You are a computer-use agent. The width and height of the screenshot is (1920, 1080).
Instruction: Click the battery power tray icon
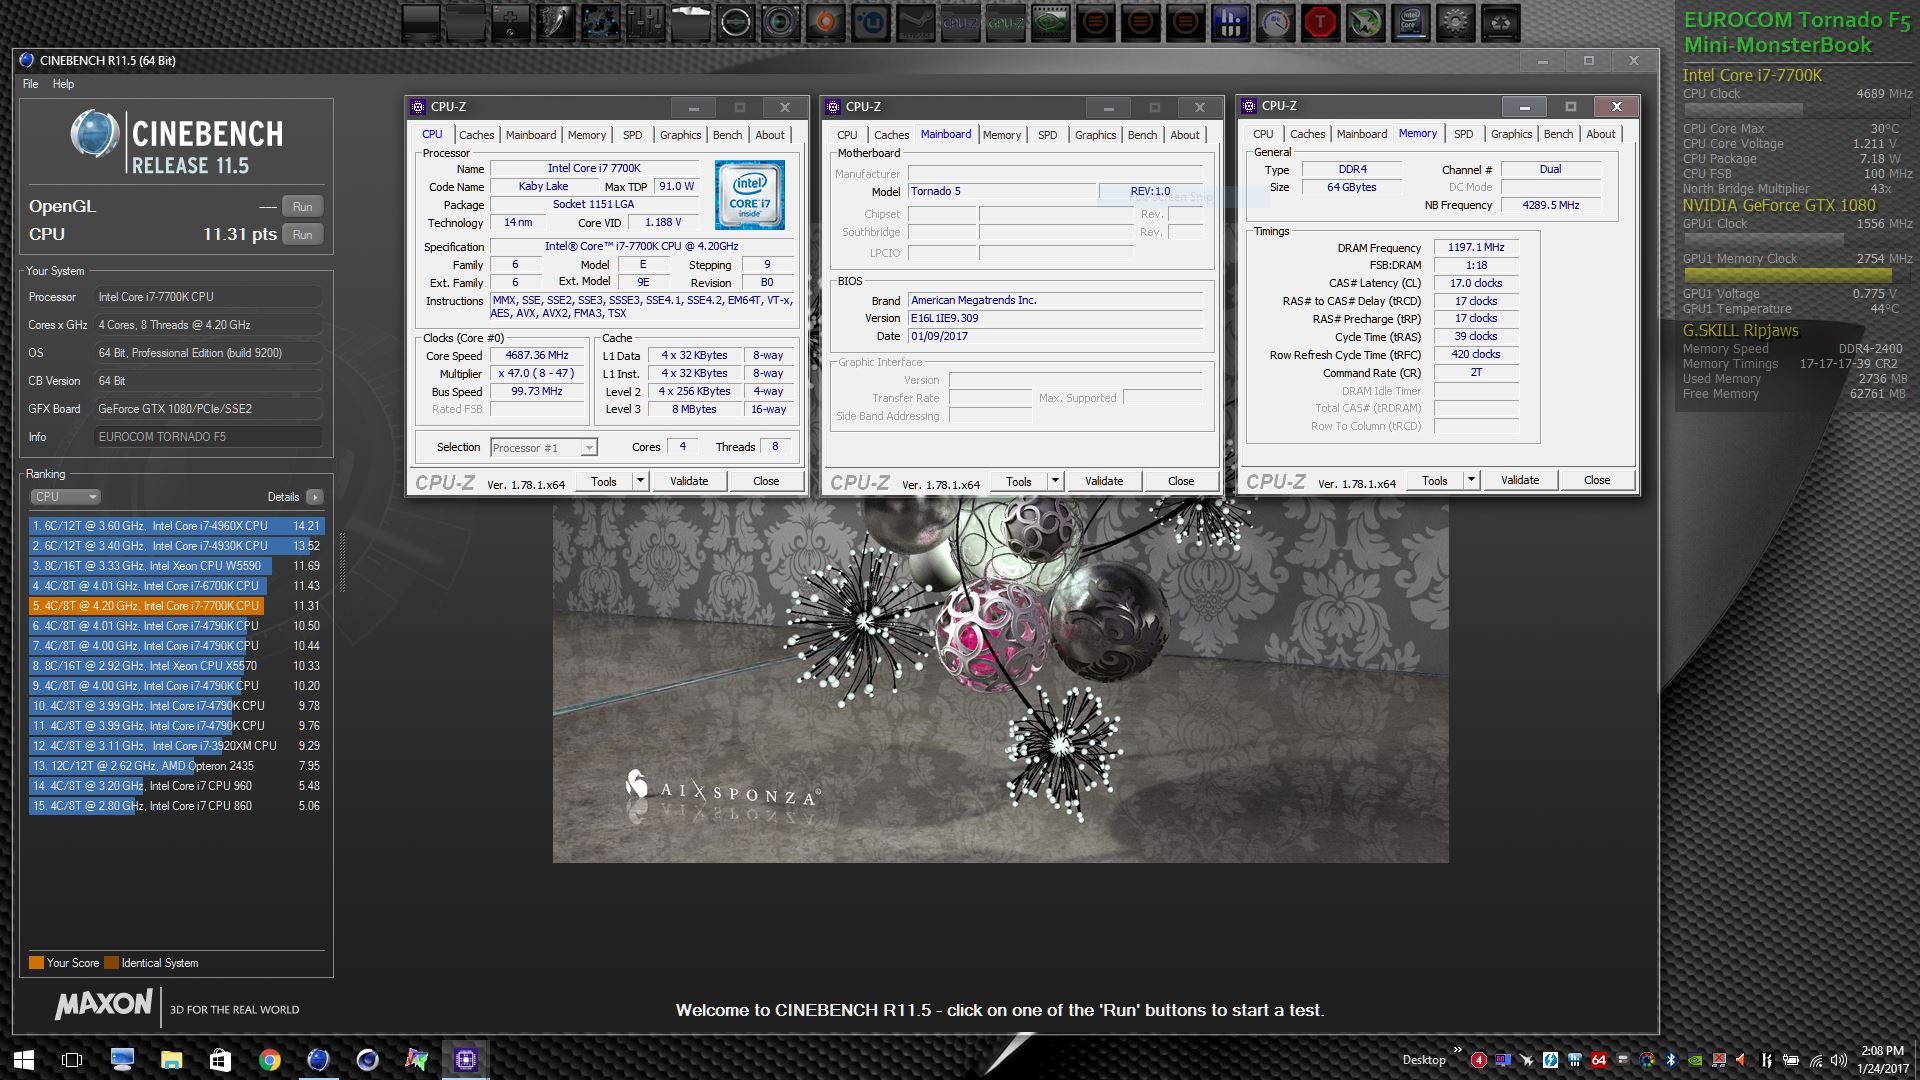click(1791, 1060)
